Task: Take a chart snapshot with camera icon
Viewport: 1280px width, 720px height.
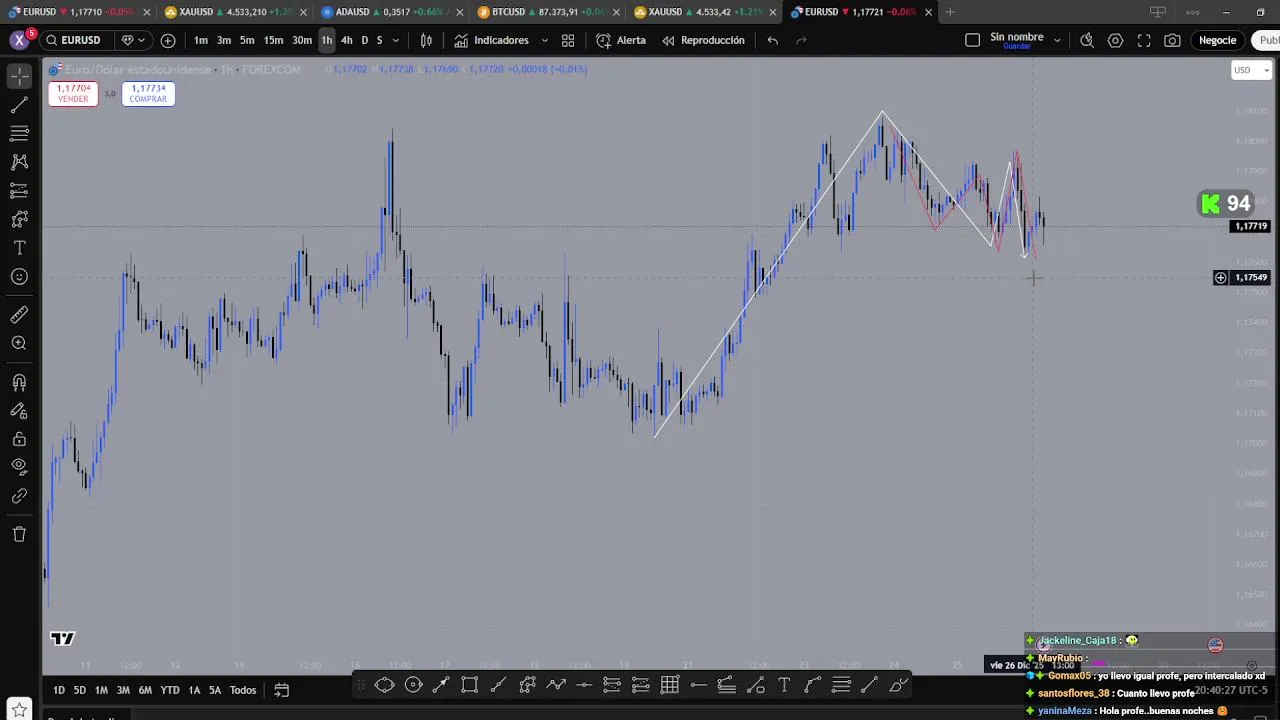Action: tap(1172, 40)
